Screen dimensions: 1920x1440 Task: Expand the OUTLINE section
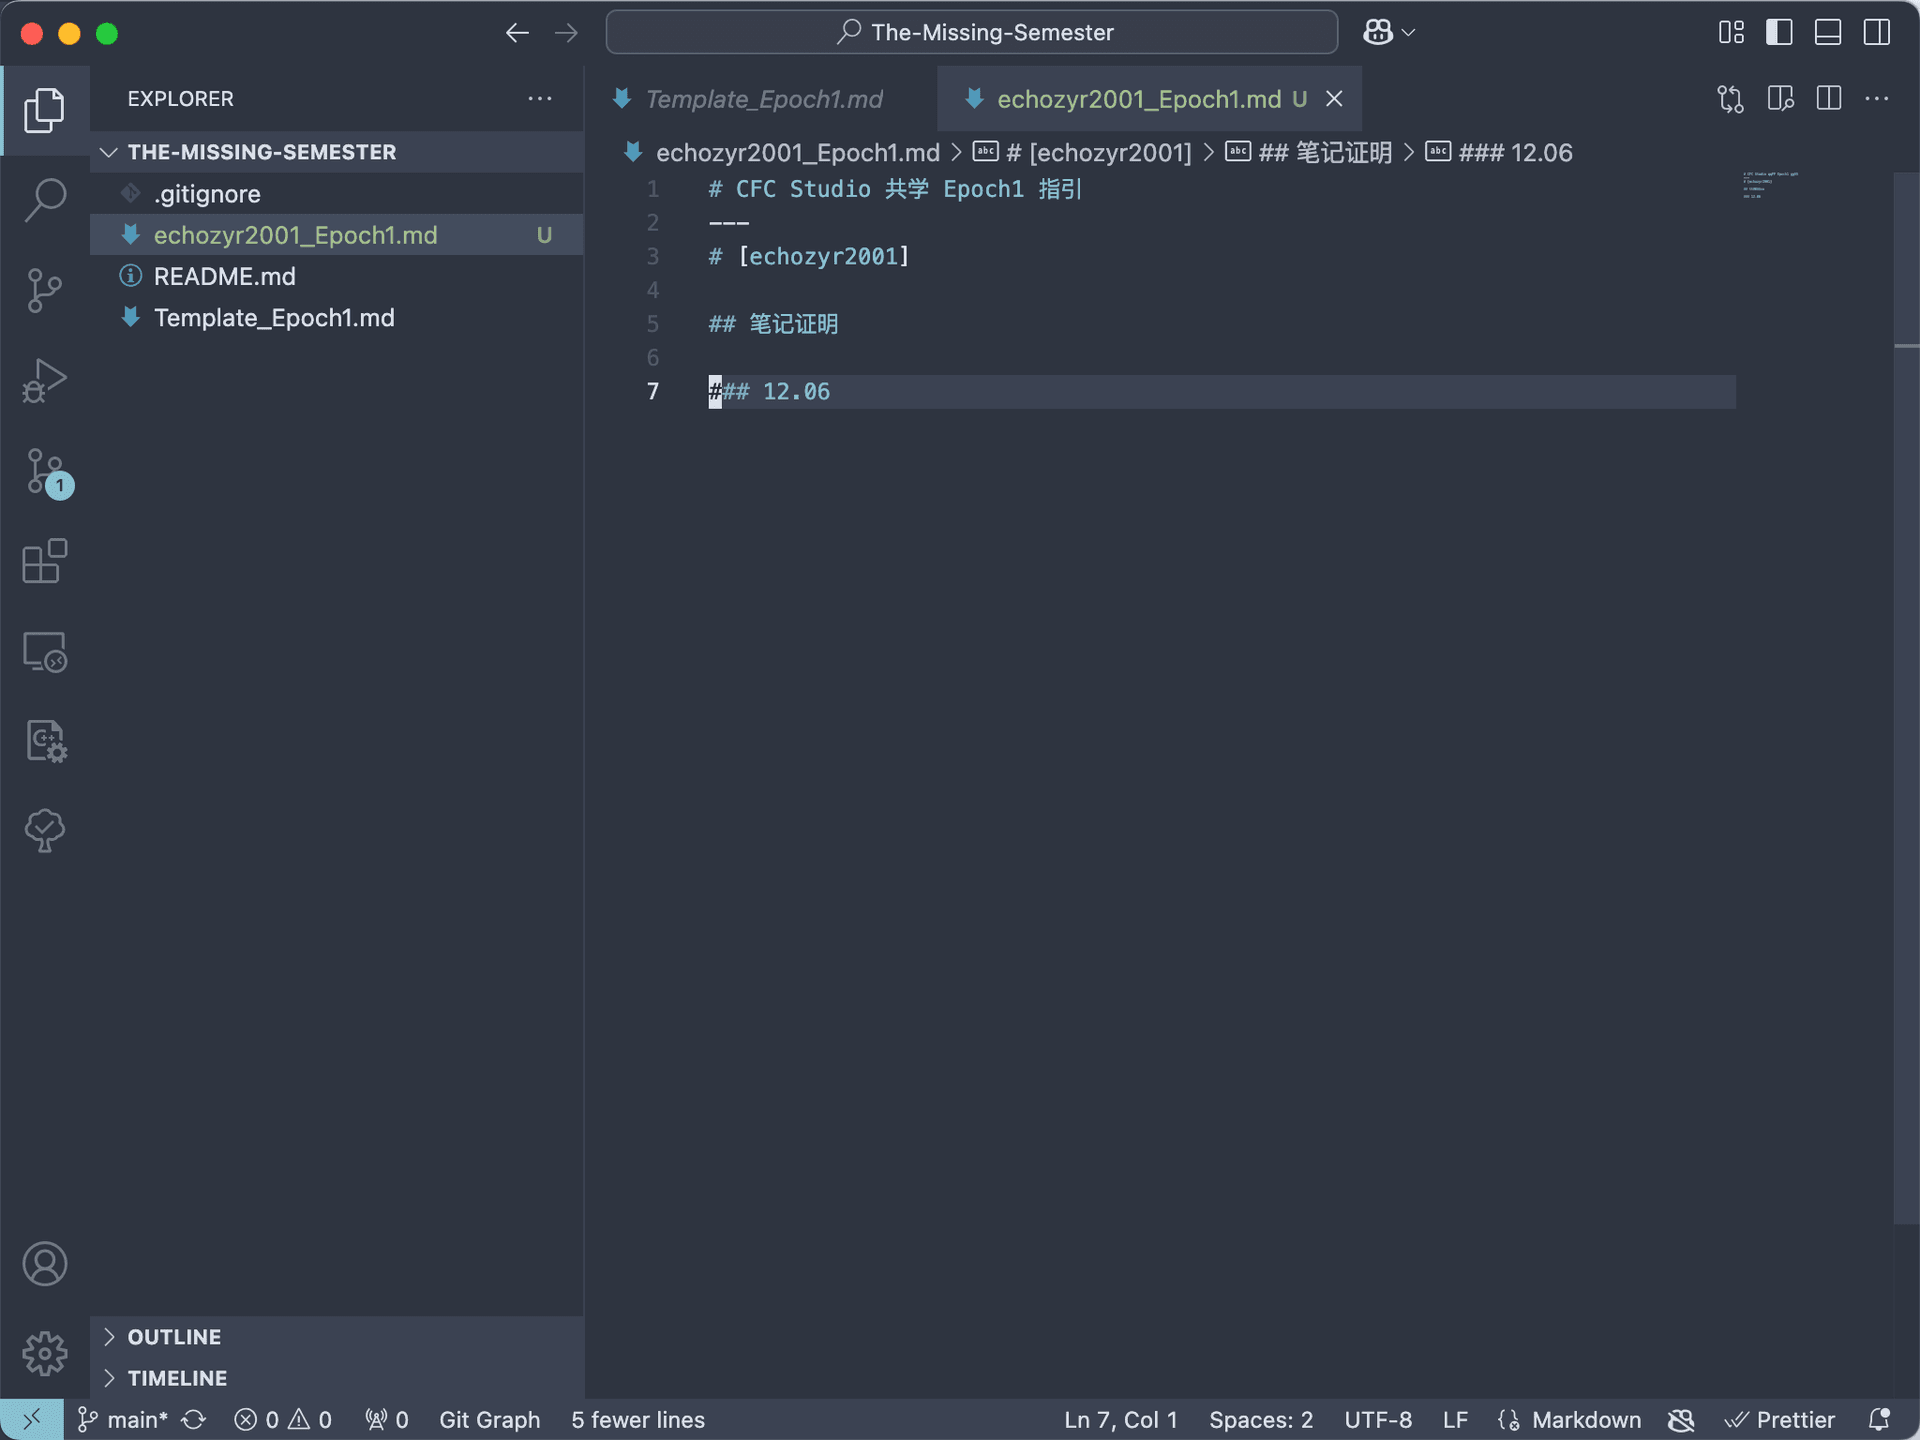pyautogui.click(x=174, y=1337)
